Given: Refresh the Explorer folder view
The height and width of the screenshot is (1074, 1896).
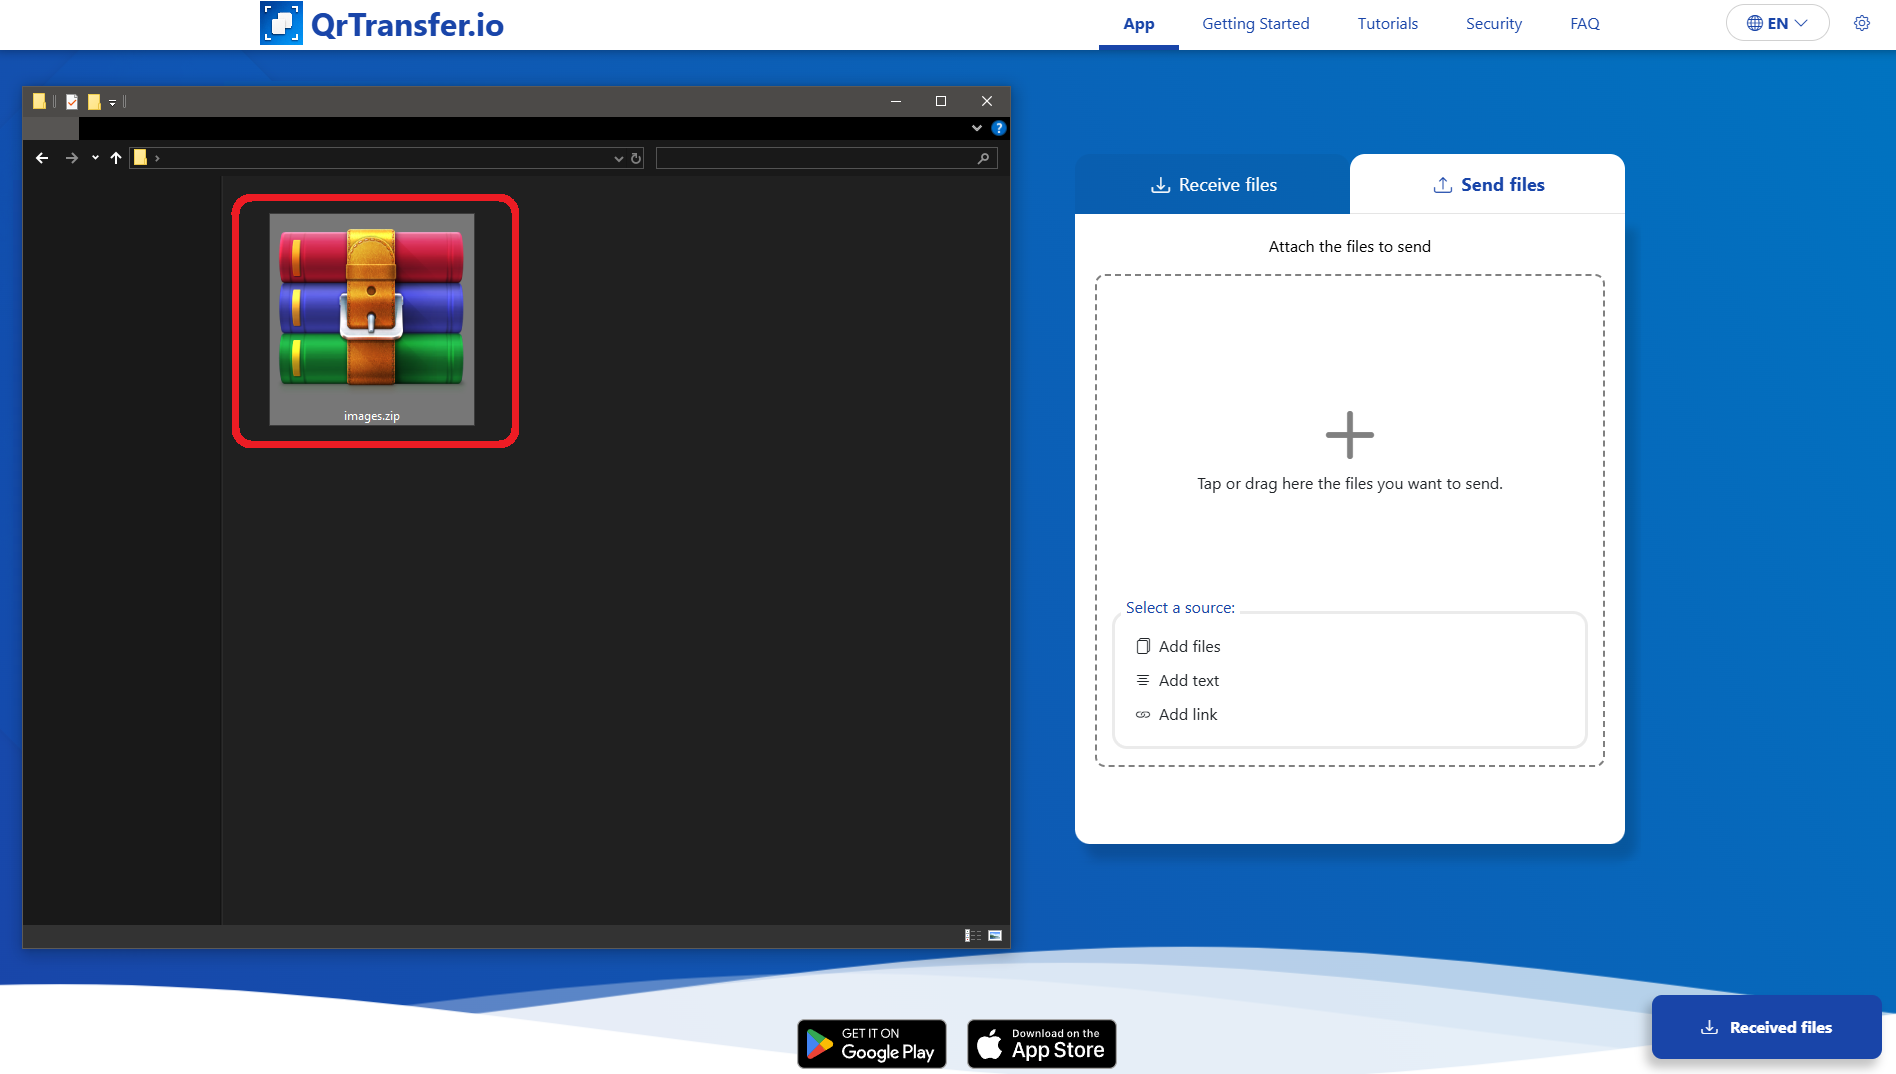Looking at the screenshot, I should coord(636,158).
